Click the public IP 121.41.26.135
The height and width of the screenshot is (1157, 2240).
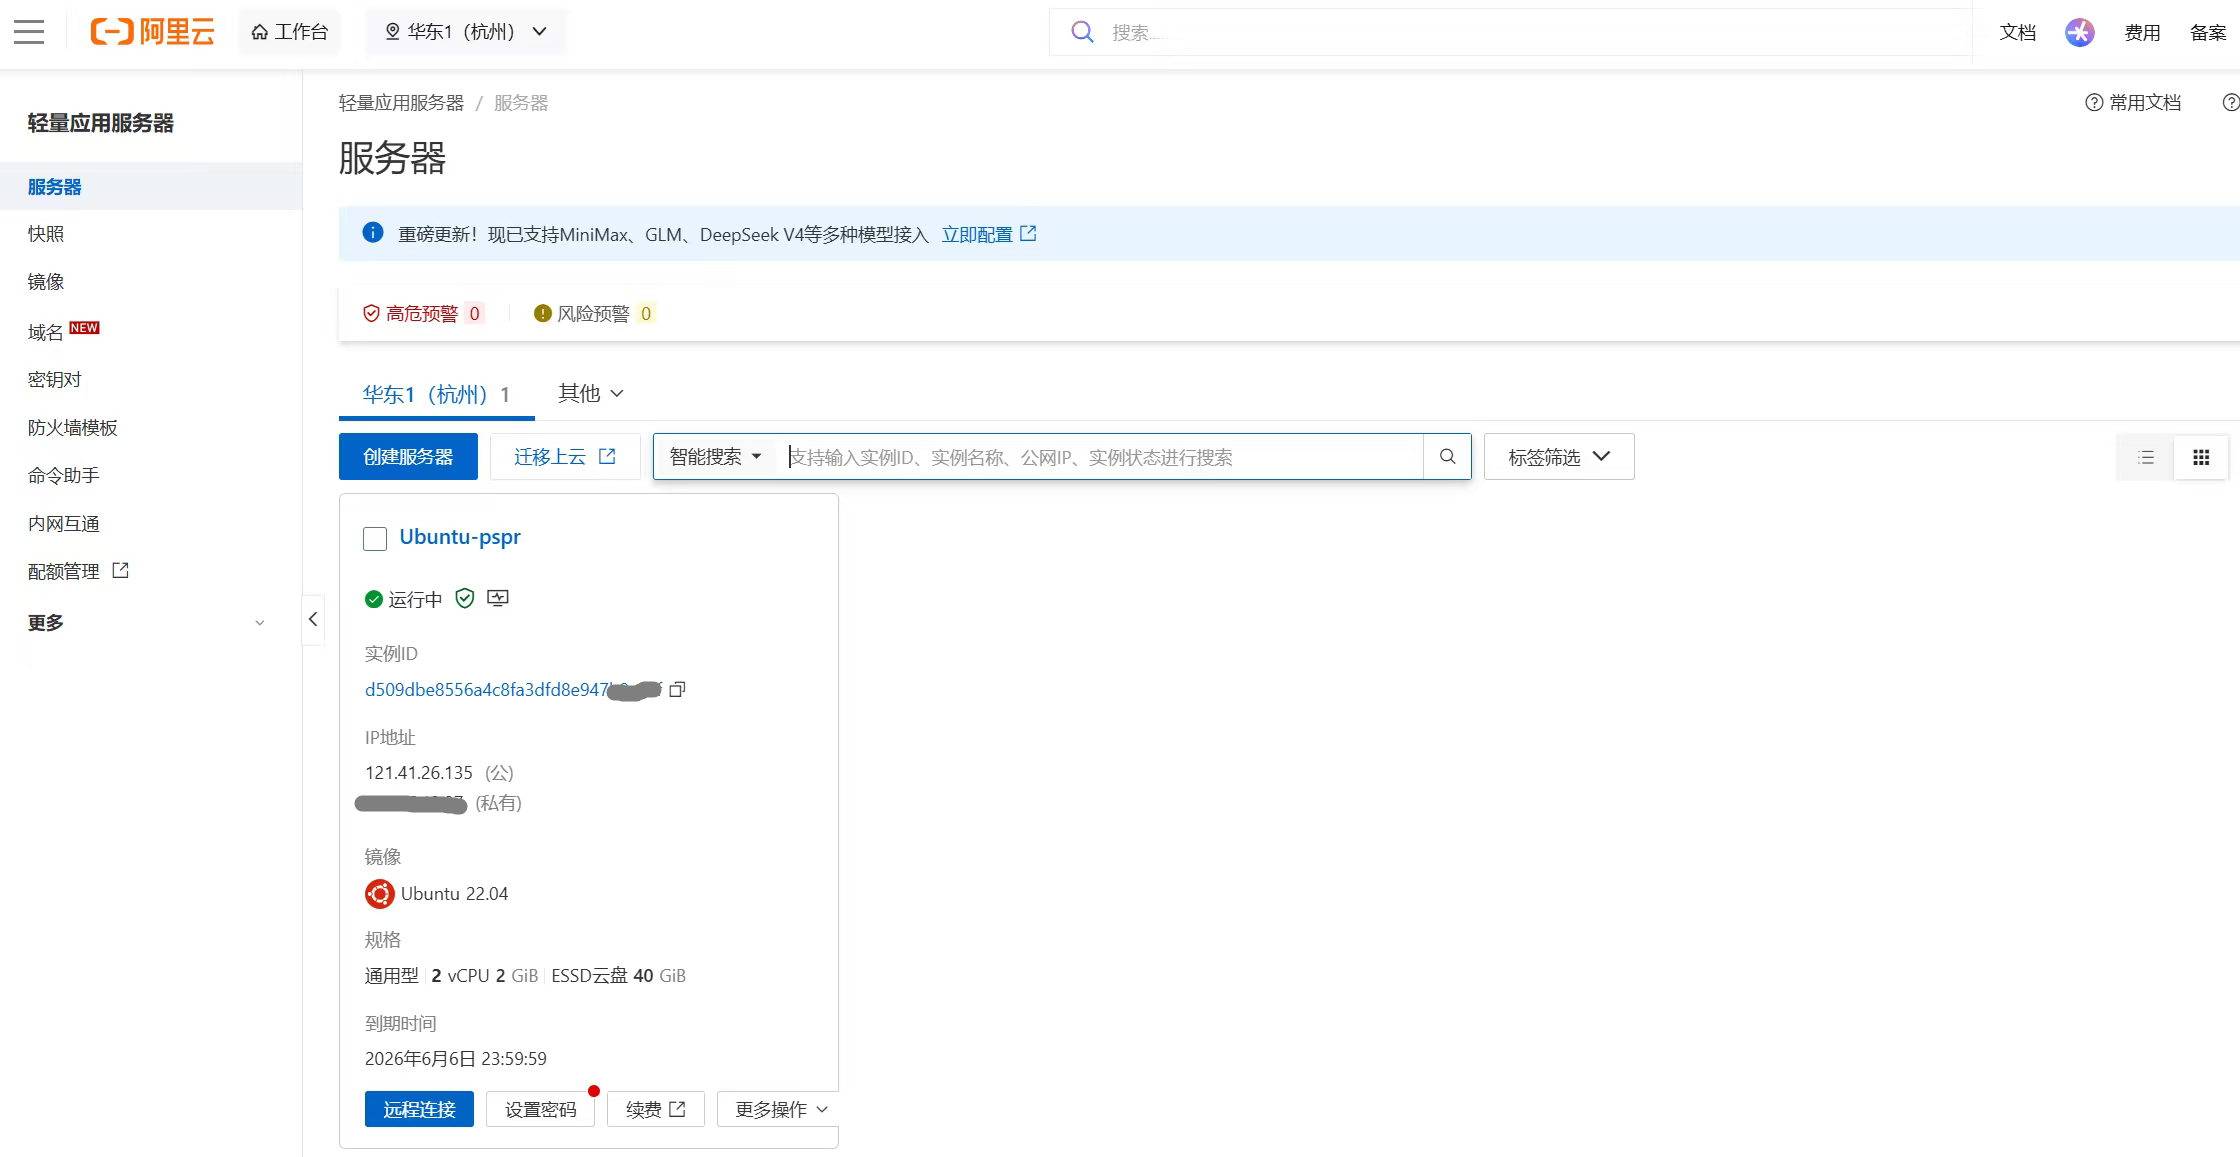[419, 773]
